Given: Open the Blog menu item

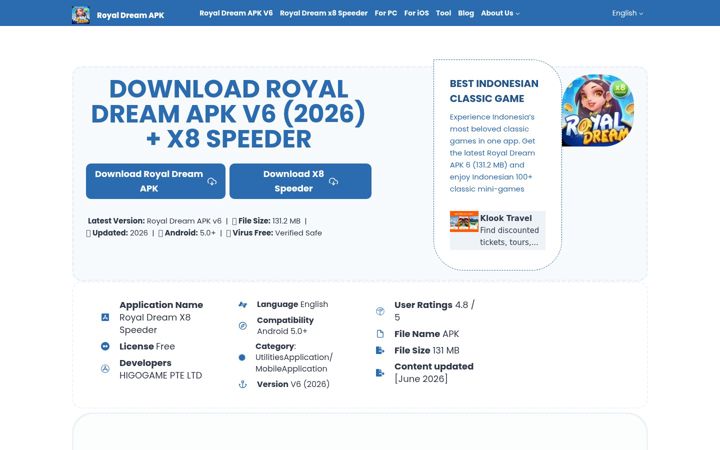Looking at the screenshot, I should pos(466,13).
